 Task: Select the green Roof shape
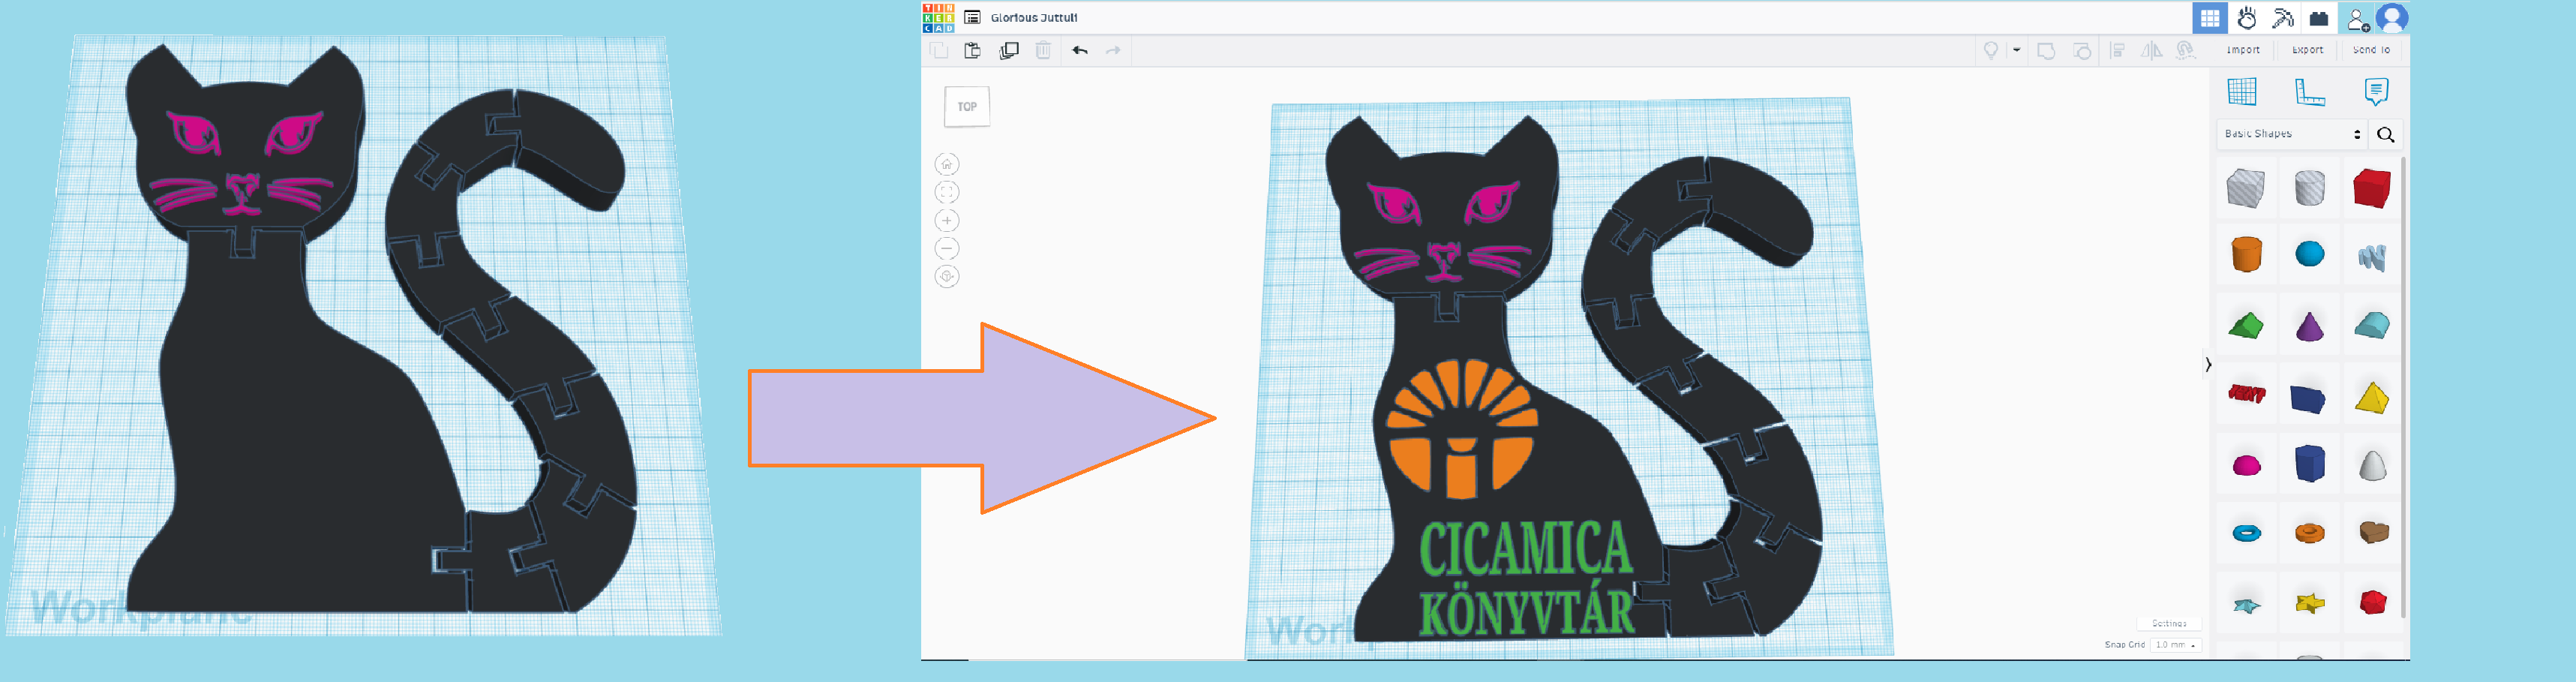click(x=2246, y=326)
